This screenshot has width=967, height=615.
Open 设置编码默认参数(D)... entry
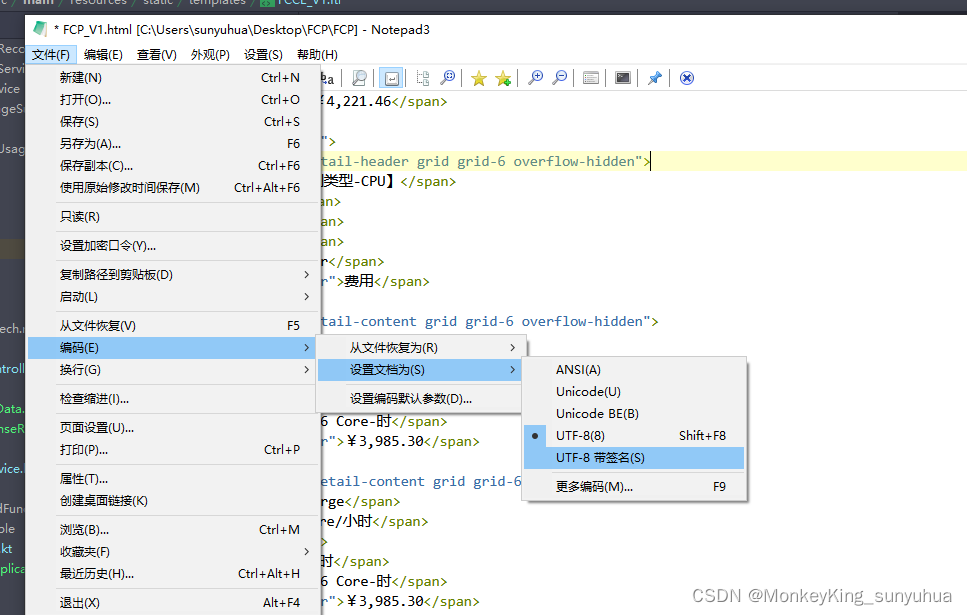[420, 399]
